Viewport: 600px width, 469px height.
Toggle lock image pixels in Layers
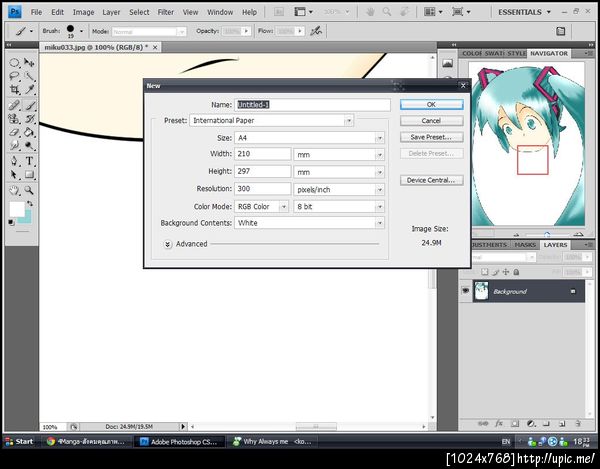coord(496,272)
